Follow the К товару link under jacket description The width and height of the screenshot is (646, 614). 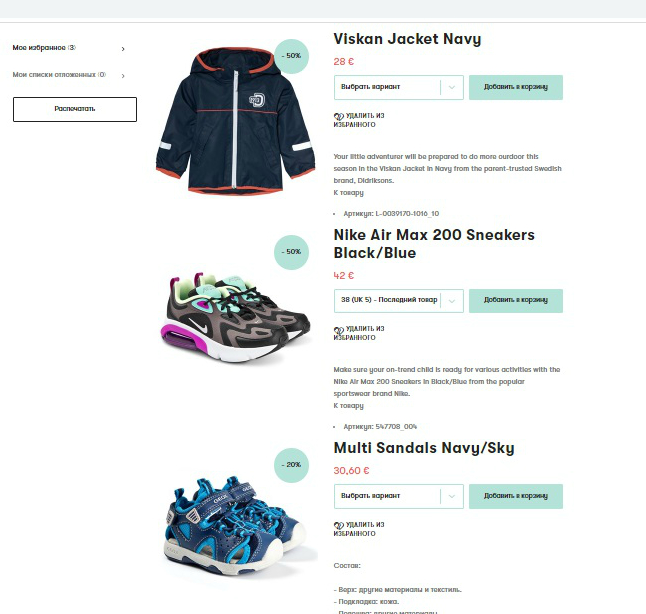pyautogui.click(x=349, y=192)
